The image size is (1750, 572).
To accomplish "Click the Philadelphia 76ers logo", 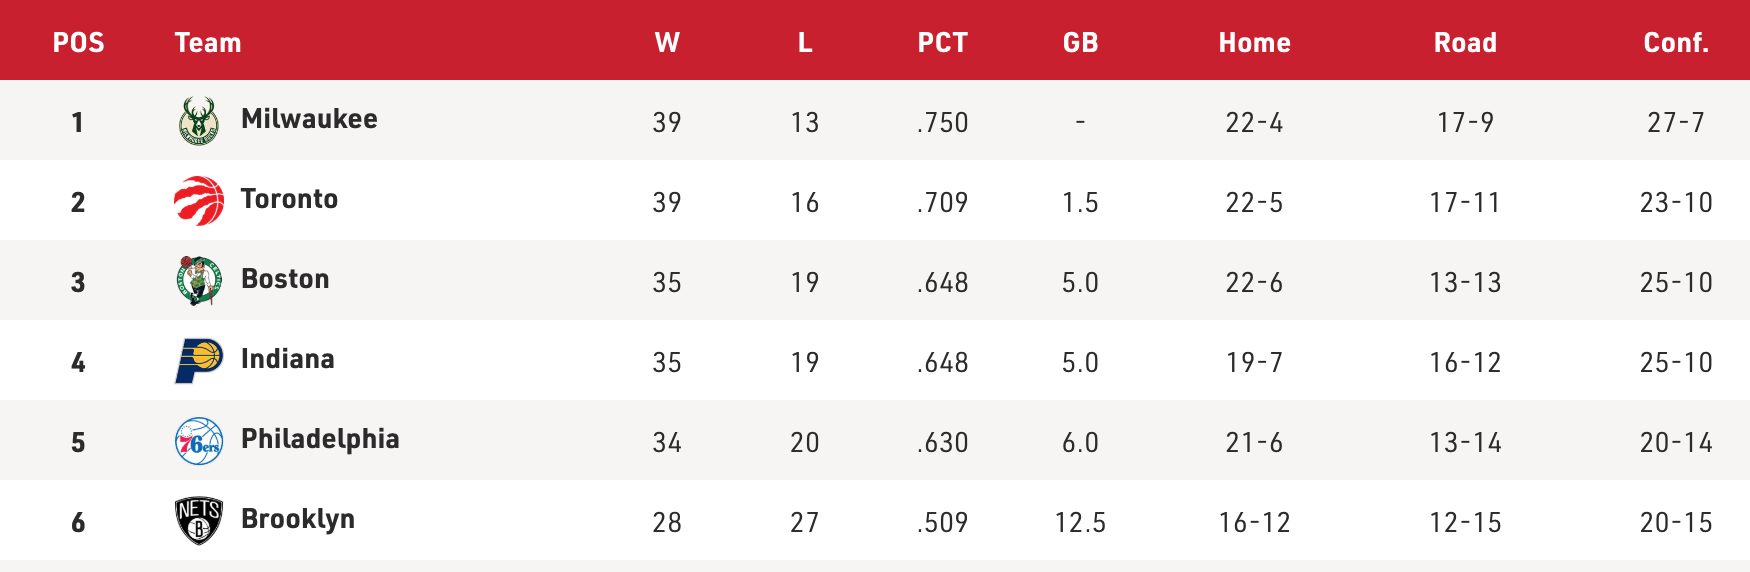I will [198, 441].
